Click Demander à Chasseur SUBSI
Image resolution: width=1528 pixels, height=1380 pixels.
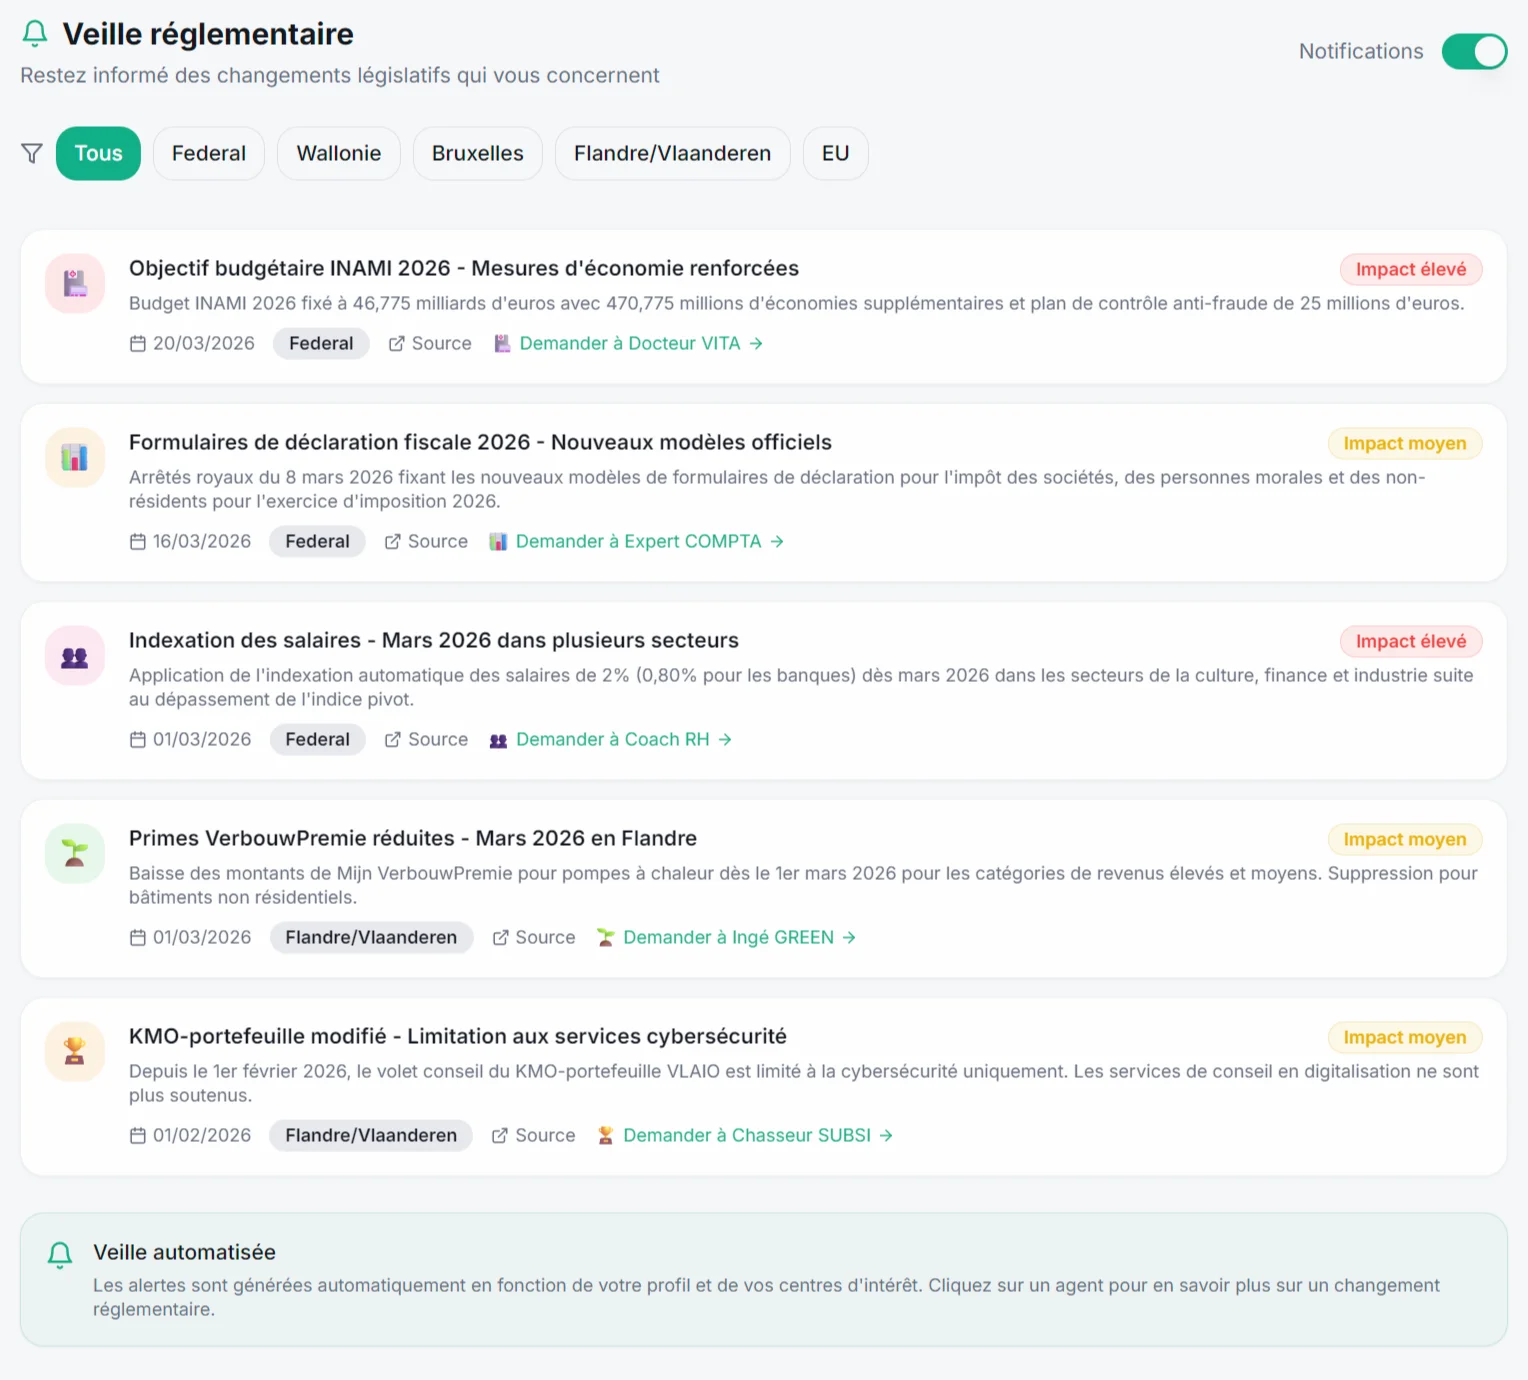746,1135
